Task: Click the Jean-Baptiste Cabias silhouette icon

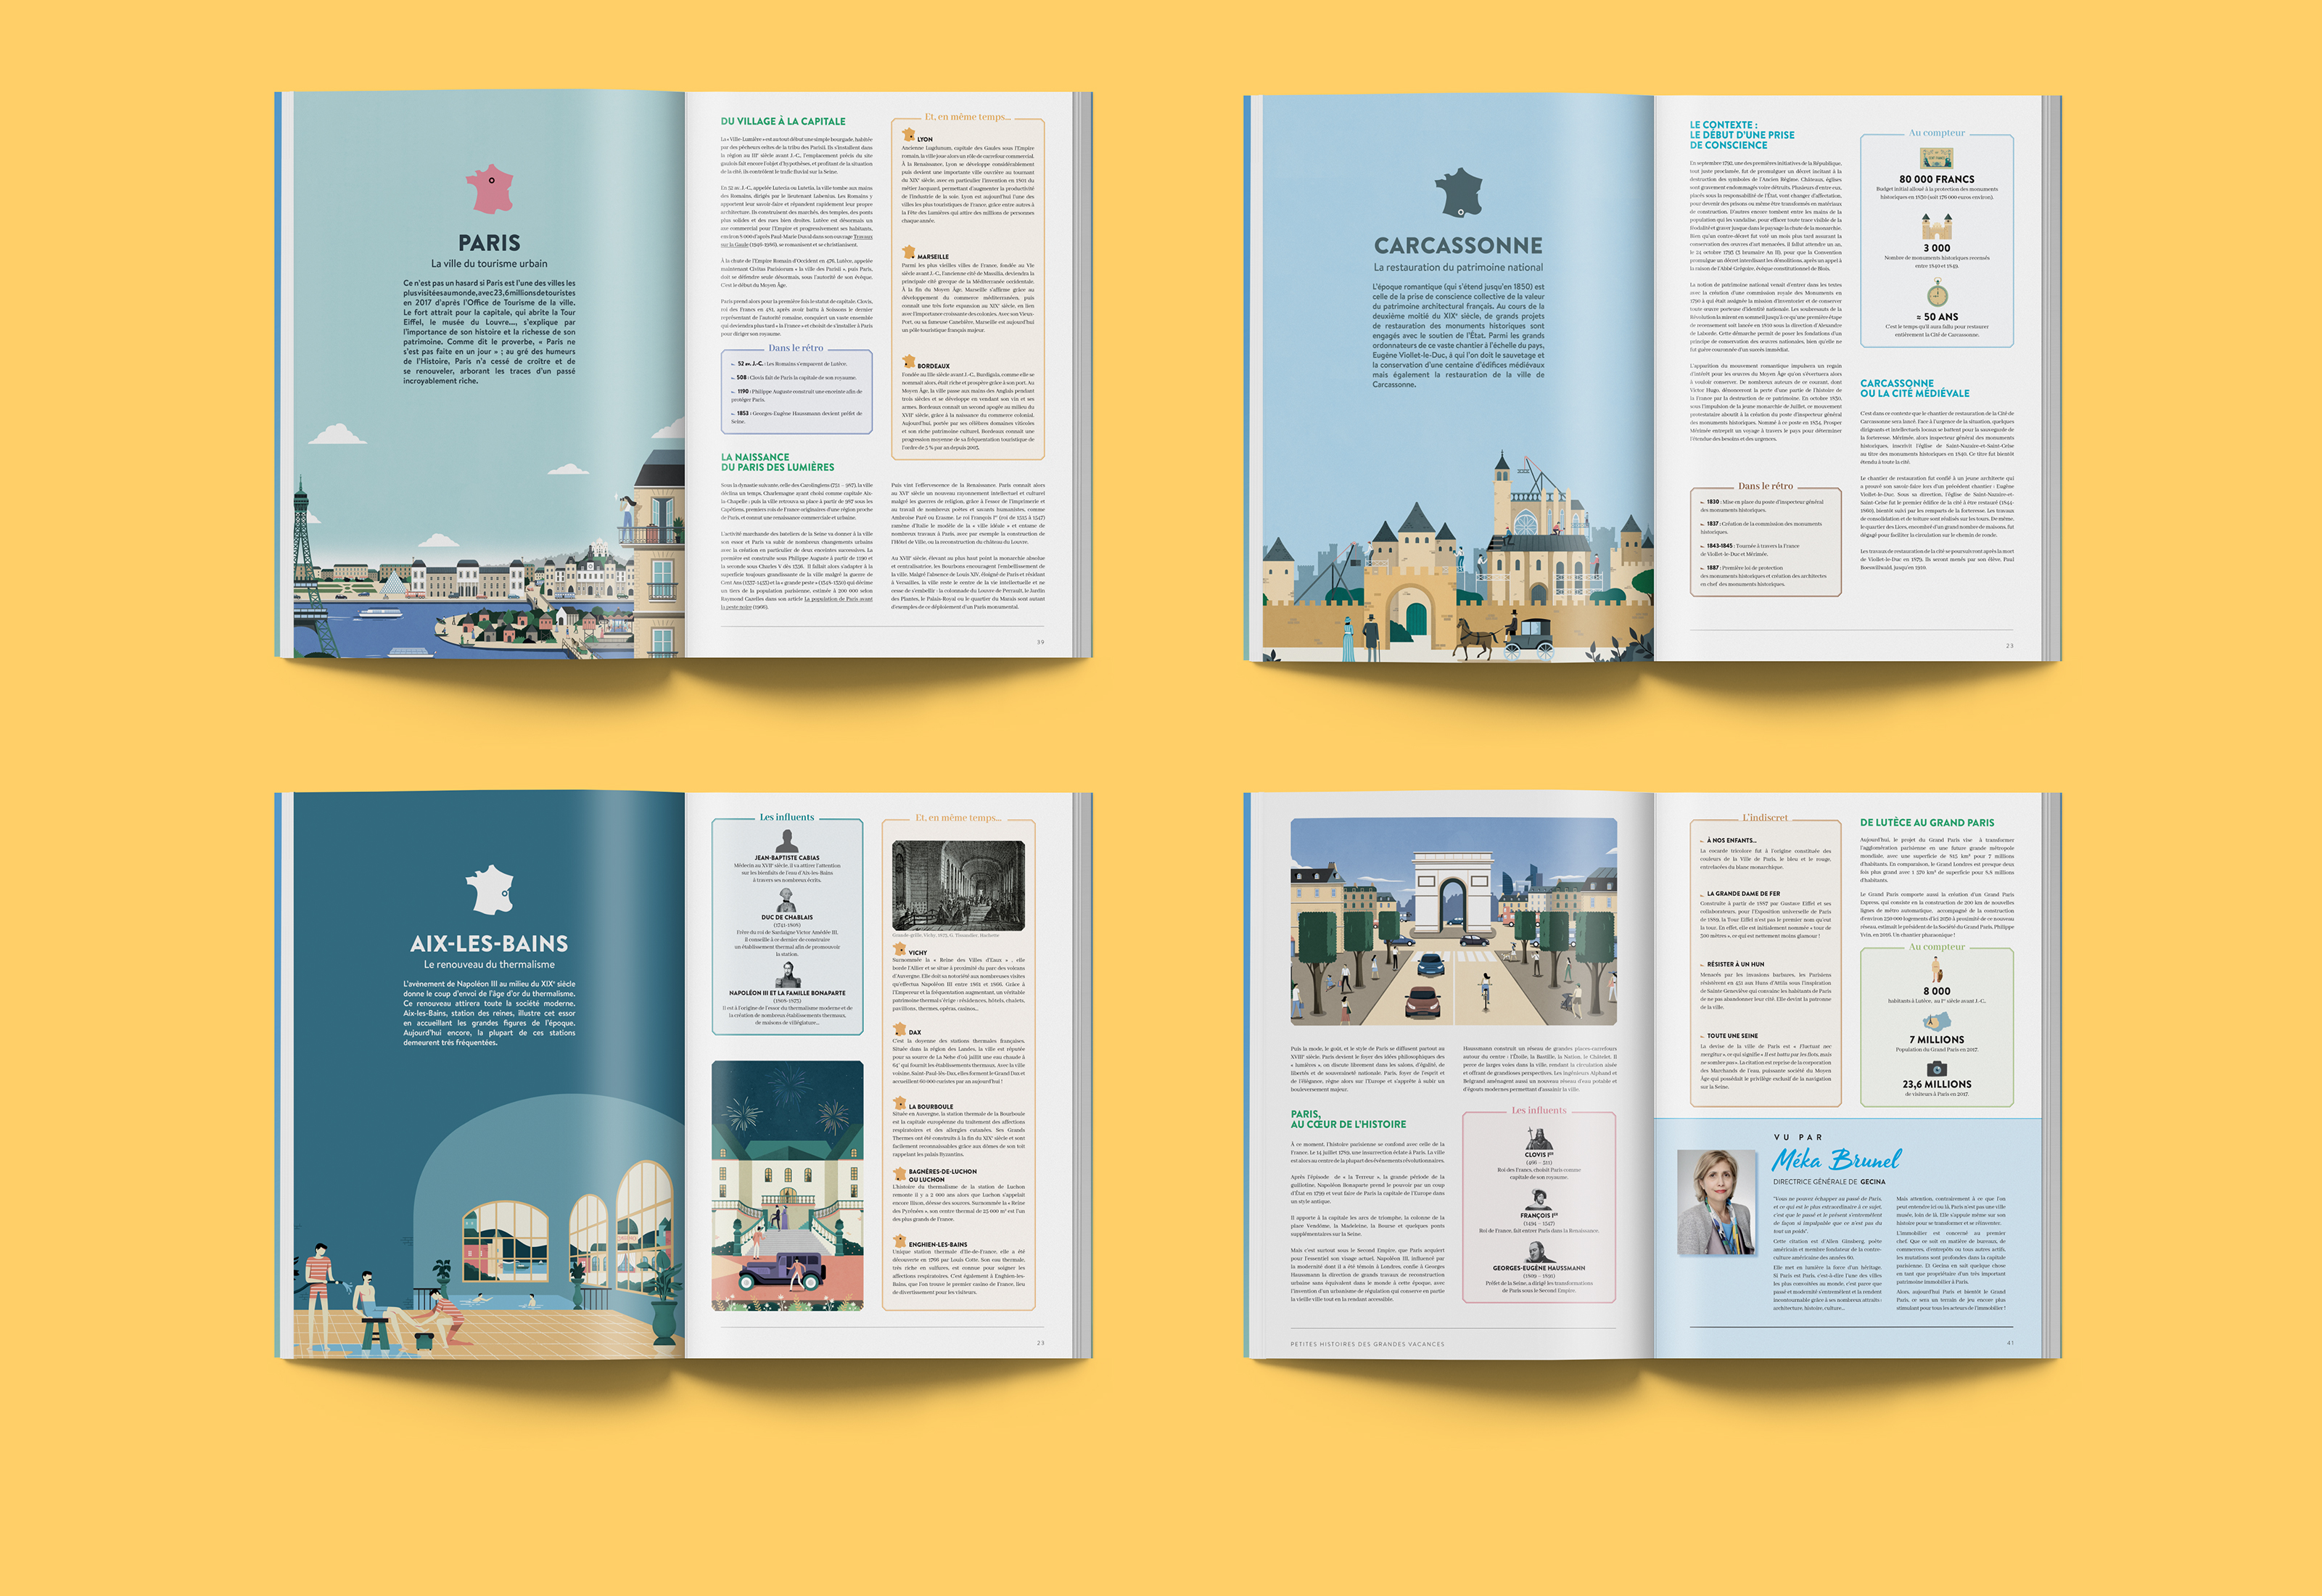Action: (787, 841)
